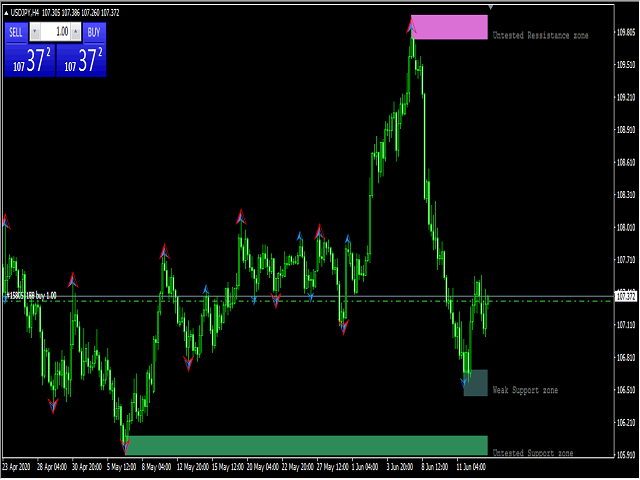This screenshot has height=480, width=640.
Task: Click the 107.110 price axis label
Action: pos(625,325)
